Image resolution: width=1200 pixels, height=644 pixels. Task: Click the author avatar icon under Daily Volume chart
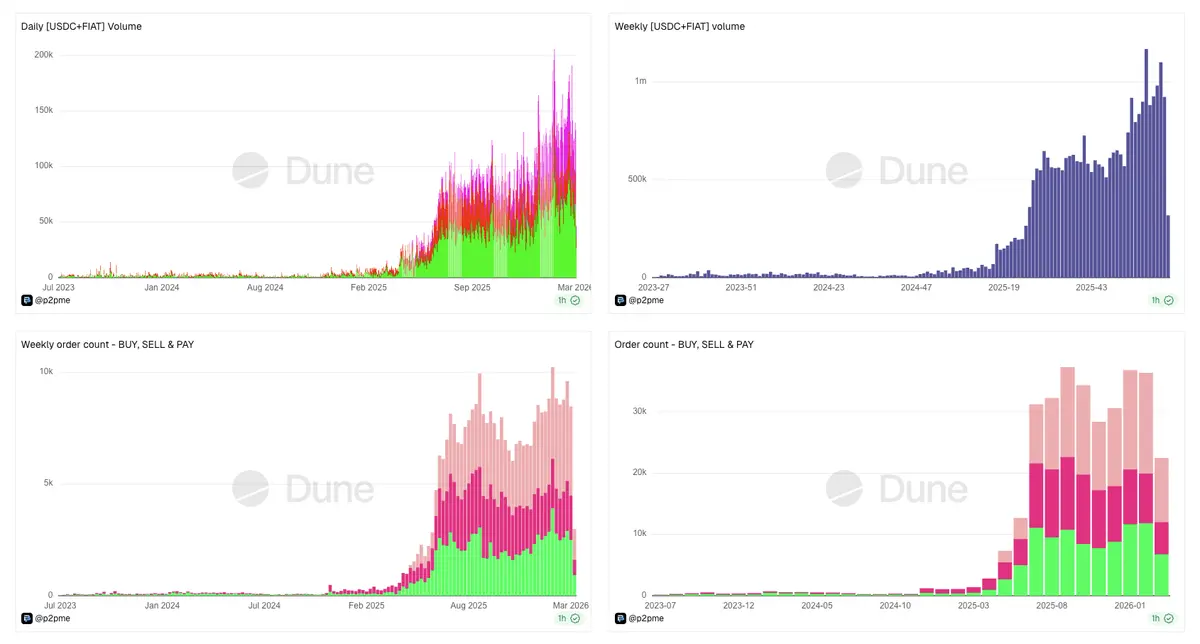point(26,299)
